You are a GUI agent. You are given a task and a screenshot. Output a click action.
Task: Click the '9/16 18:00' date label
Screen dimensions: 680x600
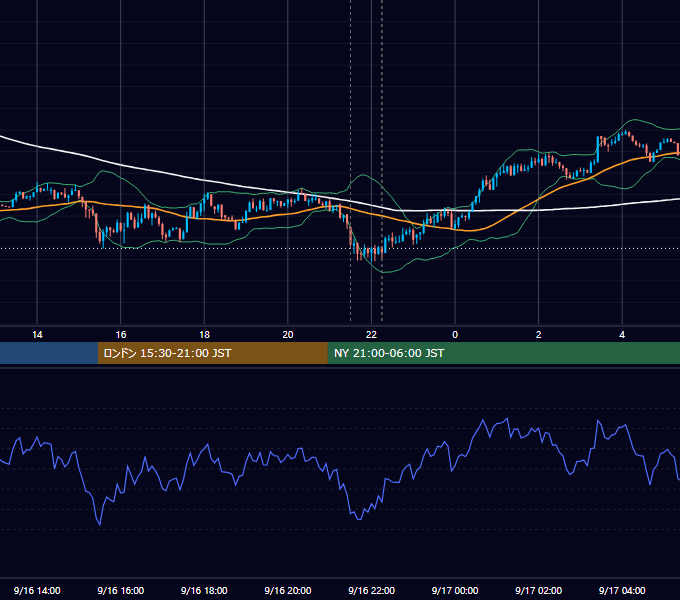(x=204, y=590)
